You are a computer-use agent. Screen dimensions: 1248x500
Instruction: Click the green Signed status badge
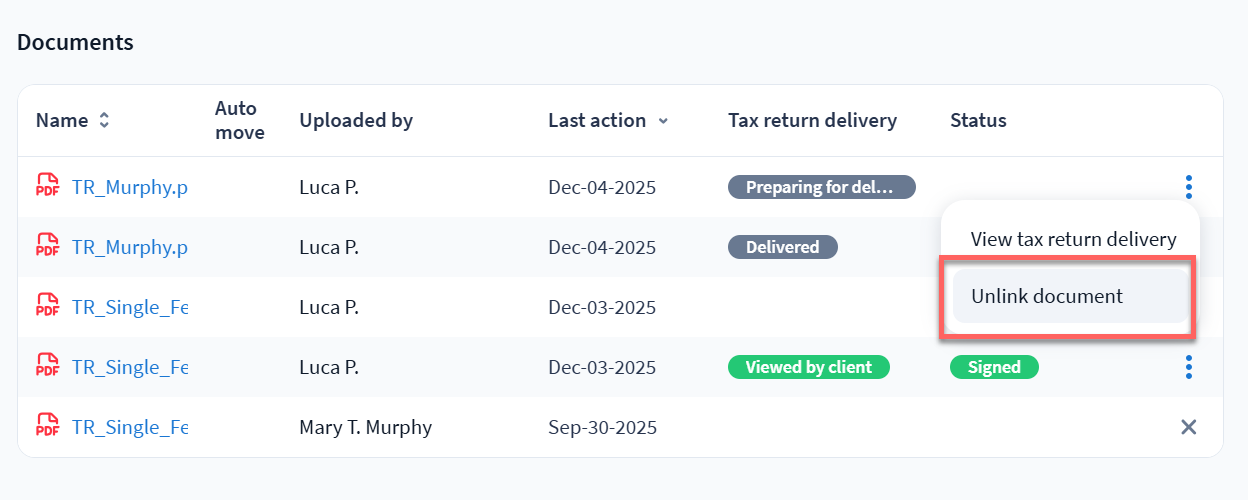[994, 367]
